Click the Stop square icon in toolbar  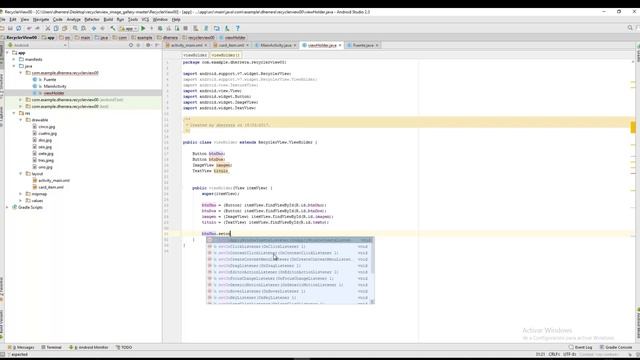coord(185,28)
